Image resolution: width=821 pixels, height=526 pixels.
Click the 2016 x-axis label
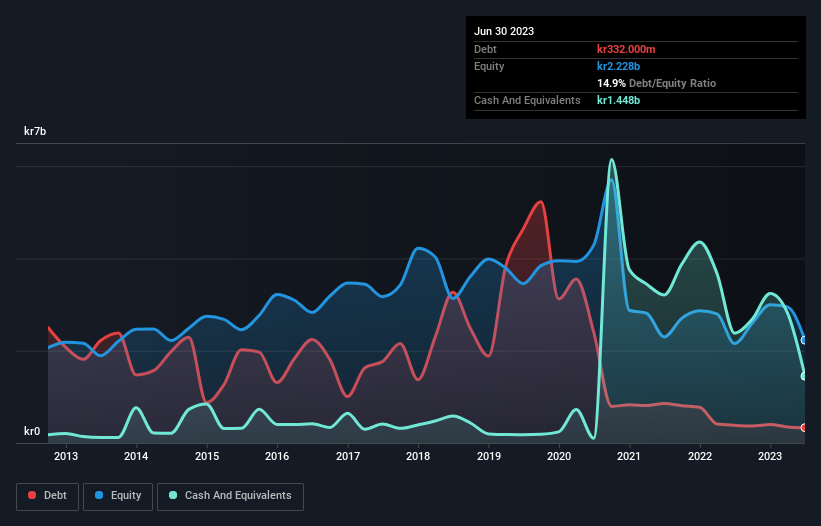277,456
